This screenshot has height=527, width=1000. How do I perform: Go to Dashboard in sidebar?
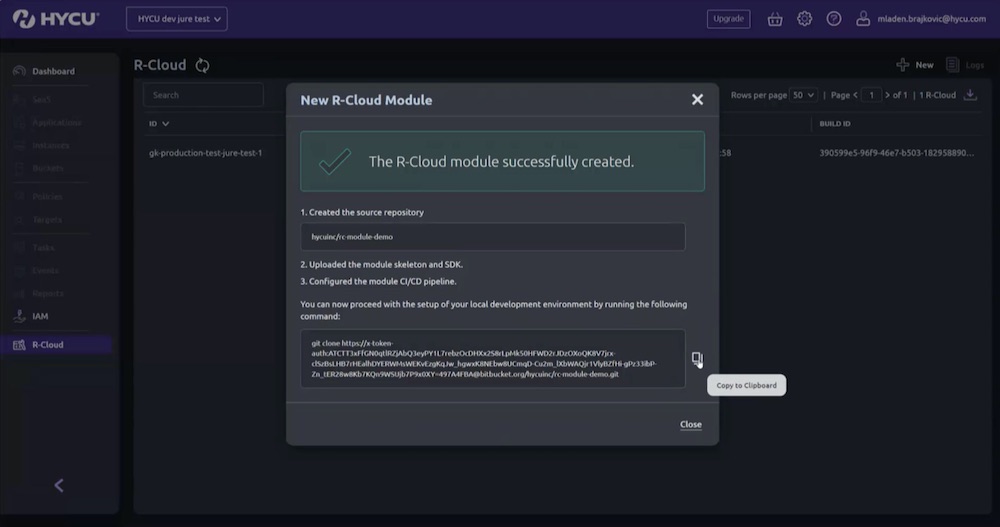point(53,71)
